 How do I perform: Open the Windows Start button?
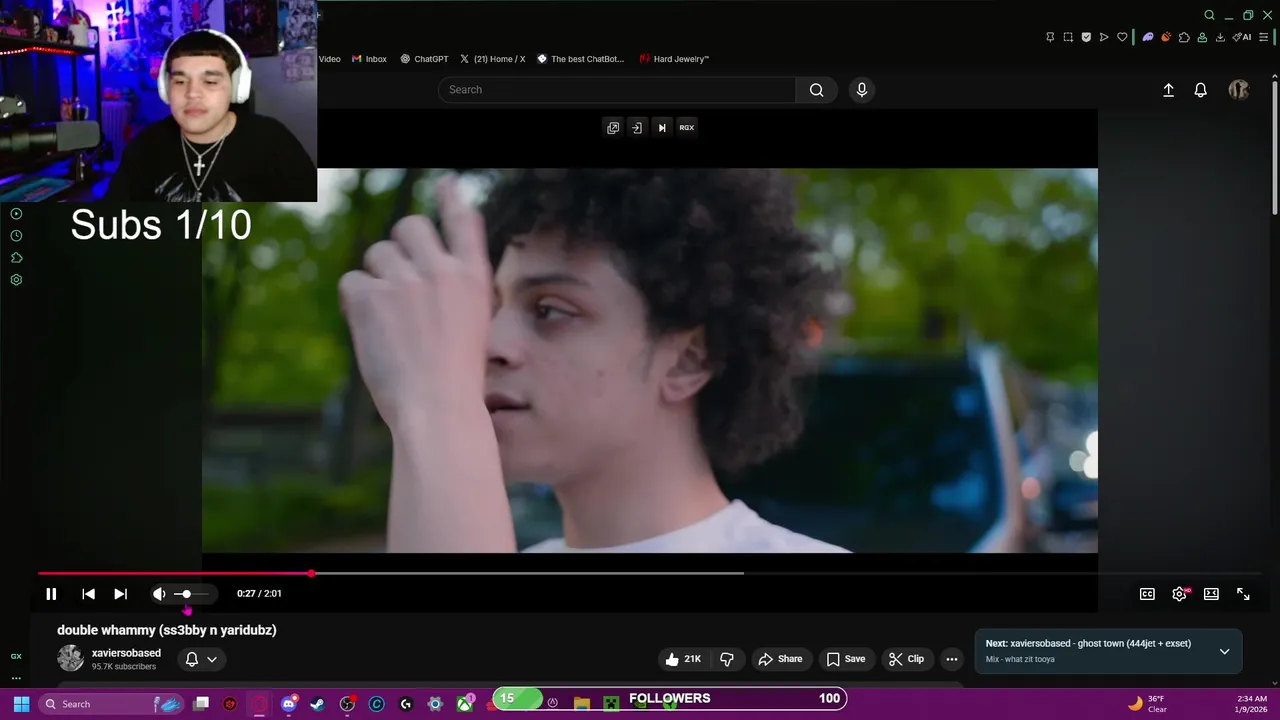[x=21, y=704]
